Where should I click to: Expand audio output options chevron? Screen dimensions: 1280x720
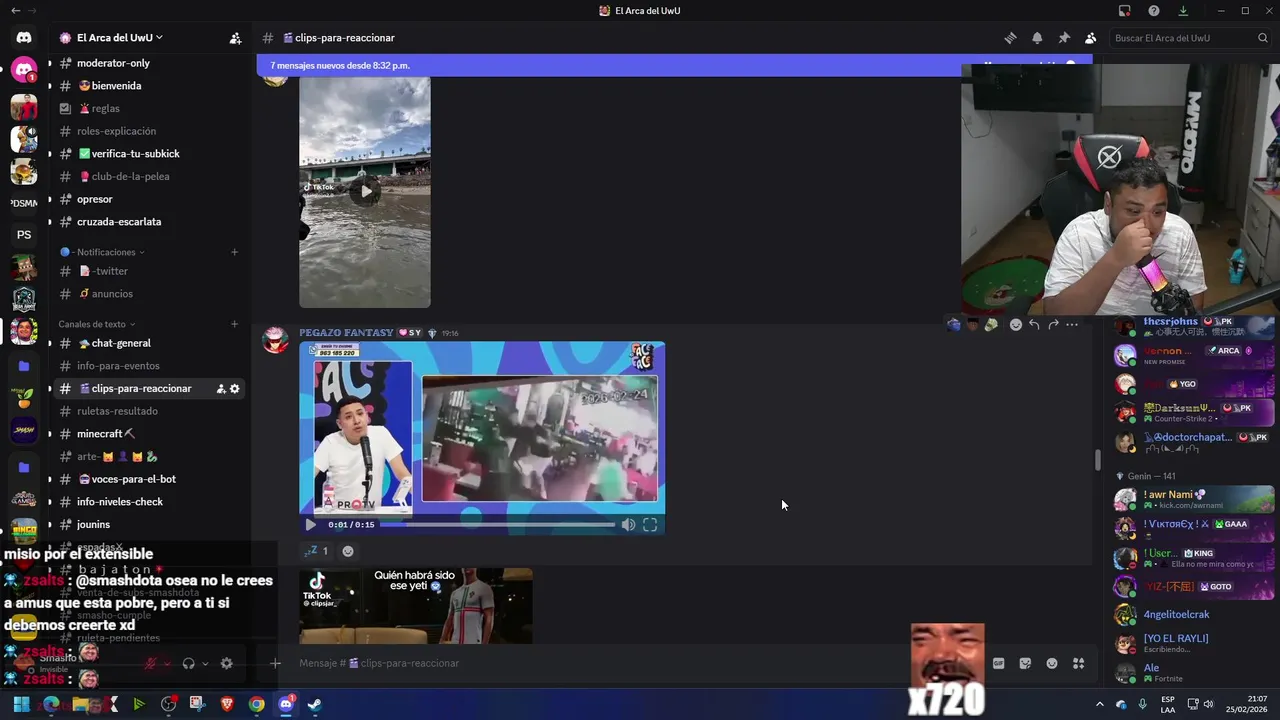point(205,663)
